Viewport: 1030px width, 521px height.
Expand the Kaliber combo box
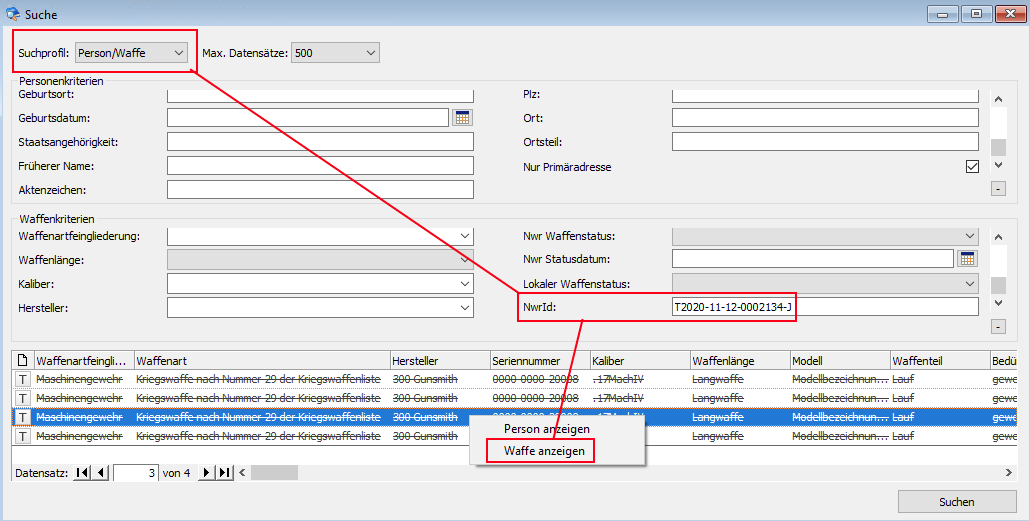click(465, 284)
